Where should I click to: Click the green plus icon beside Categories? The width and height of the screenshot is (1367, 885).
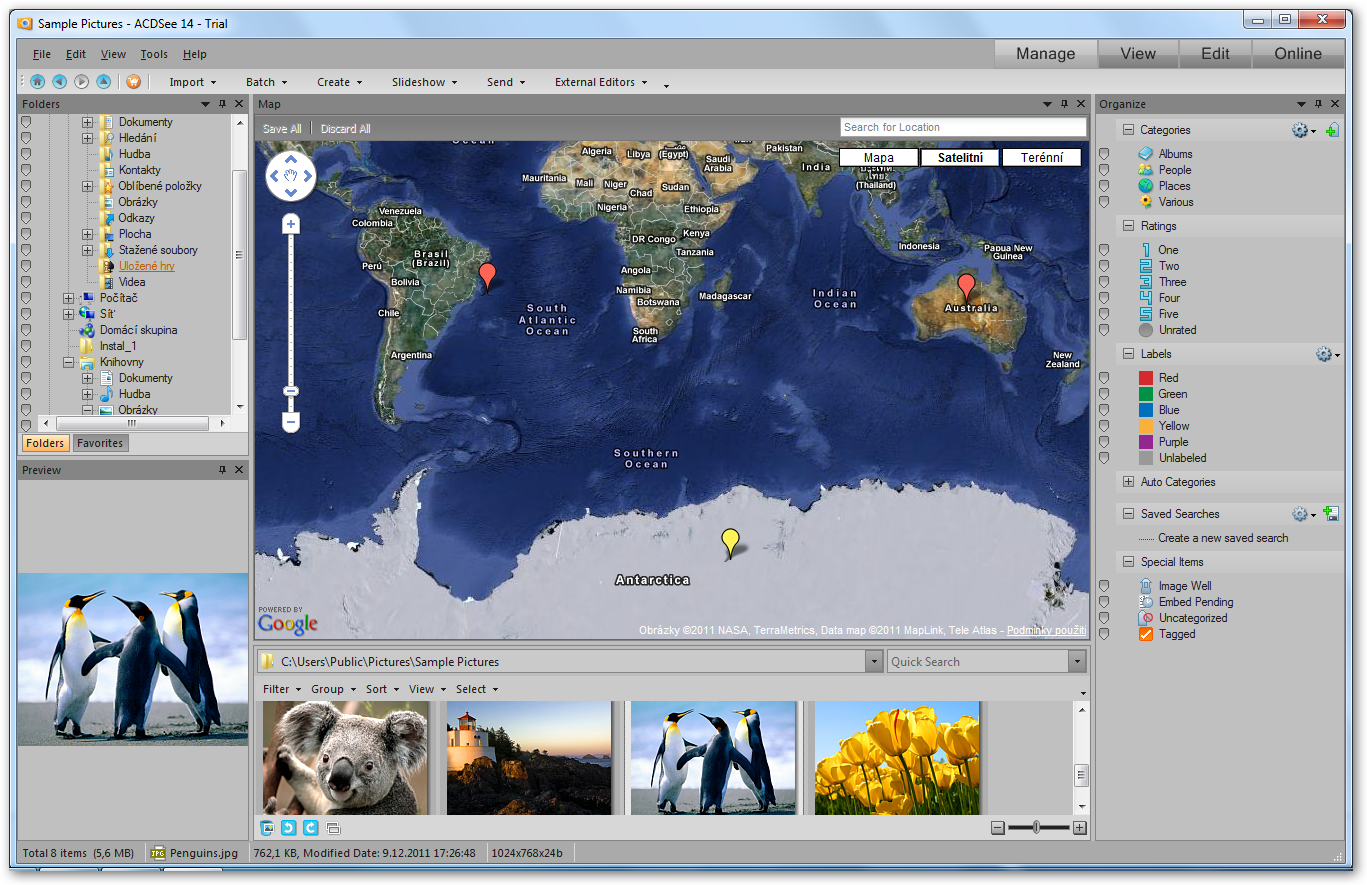1332,130
